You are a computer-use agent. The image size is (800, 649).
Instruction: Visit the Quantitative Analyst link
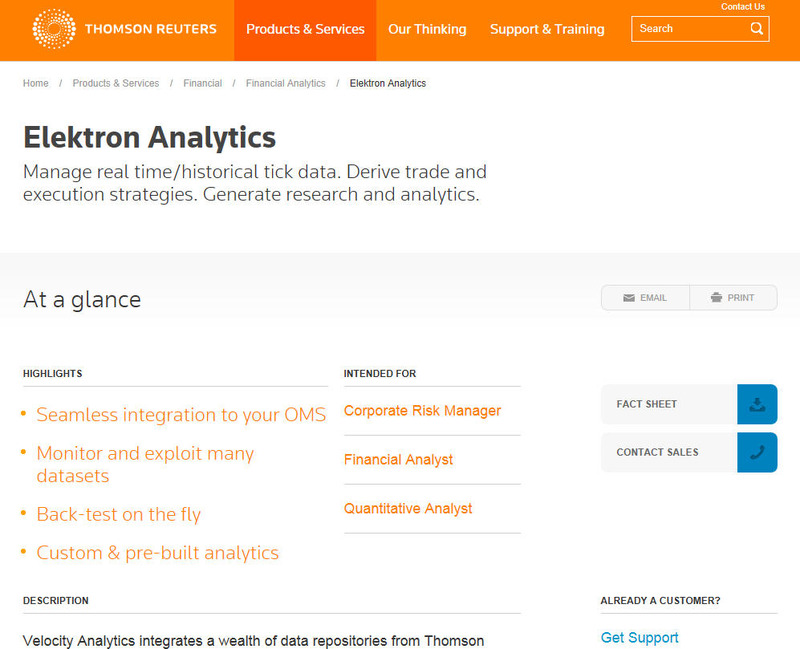coord(408,509)
